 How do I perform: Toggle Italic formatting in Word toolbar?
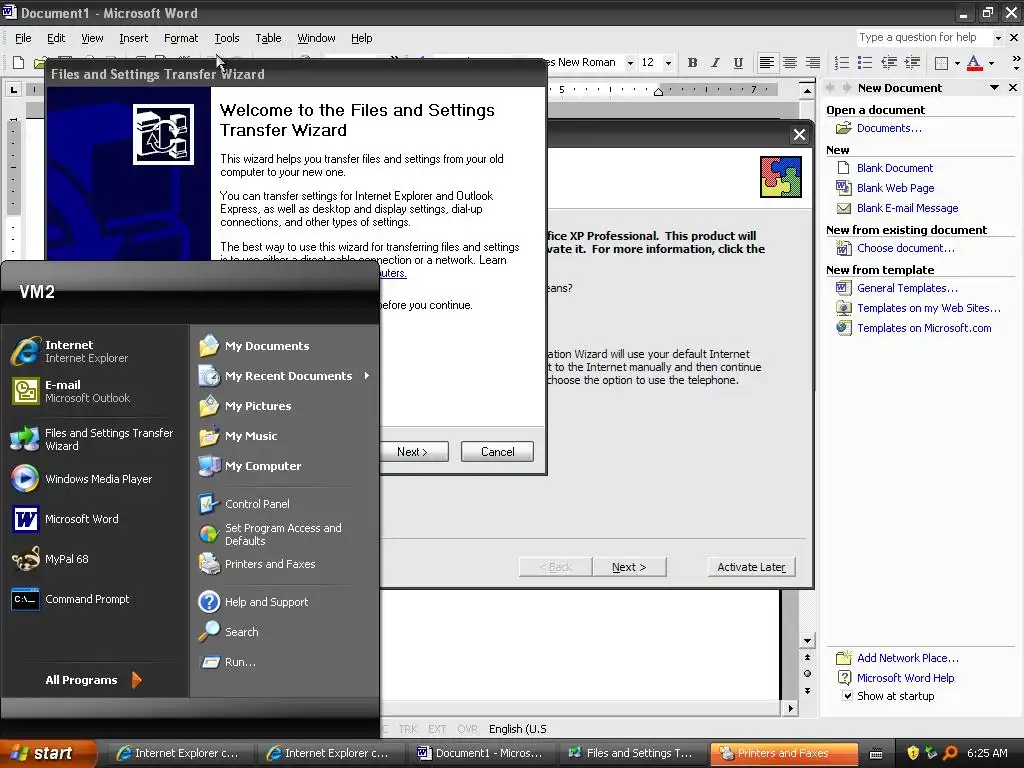715,63
